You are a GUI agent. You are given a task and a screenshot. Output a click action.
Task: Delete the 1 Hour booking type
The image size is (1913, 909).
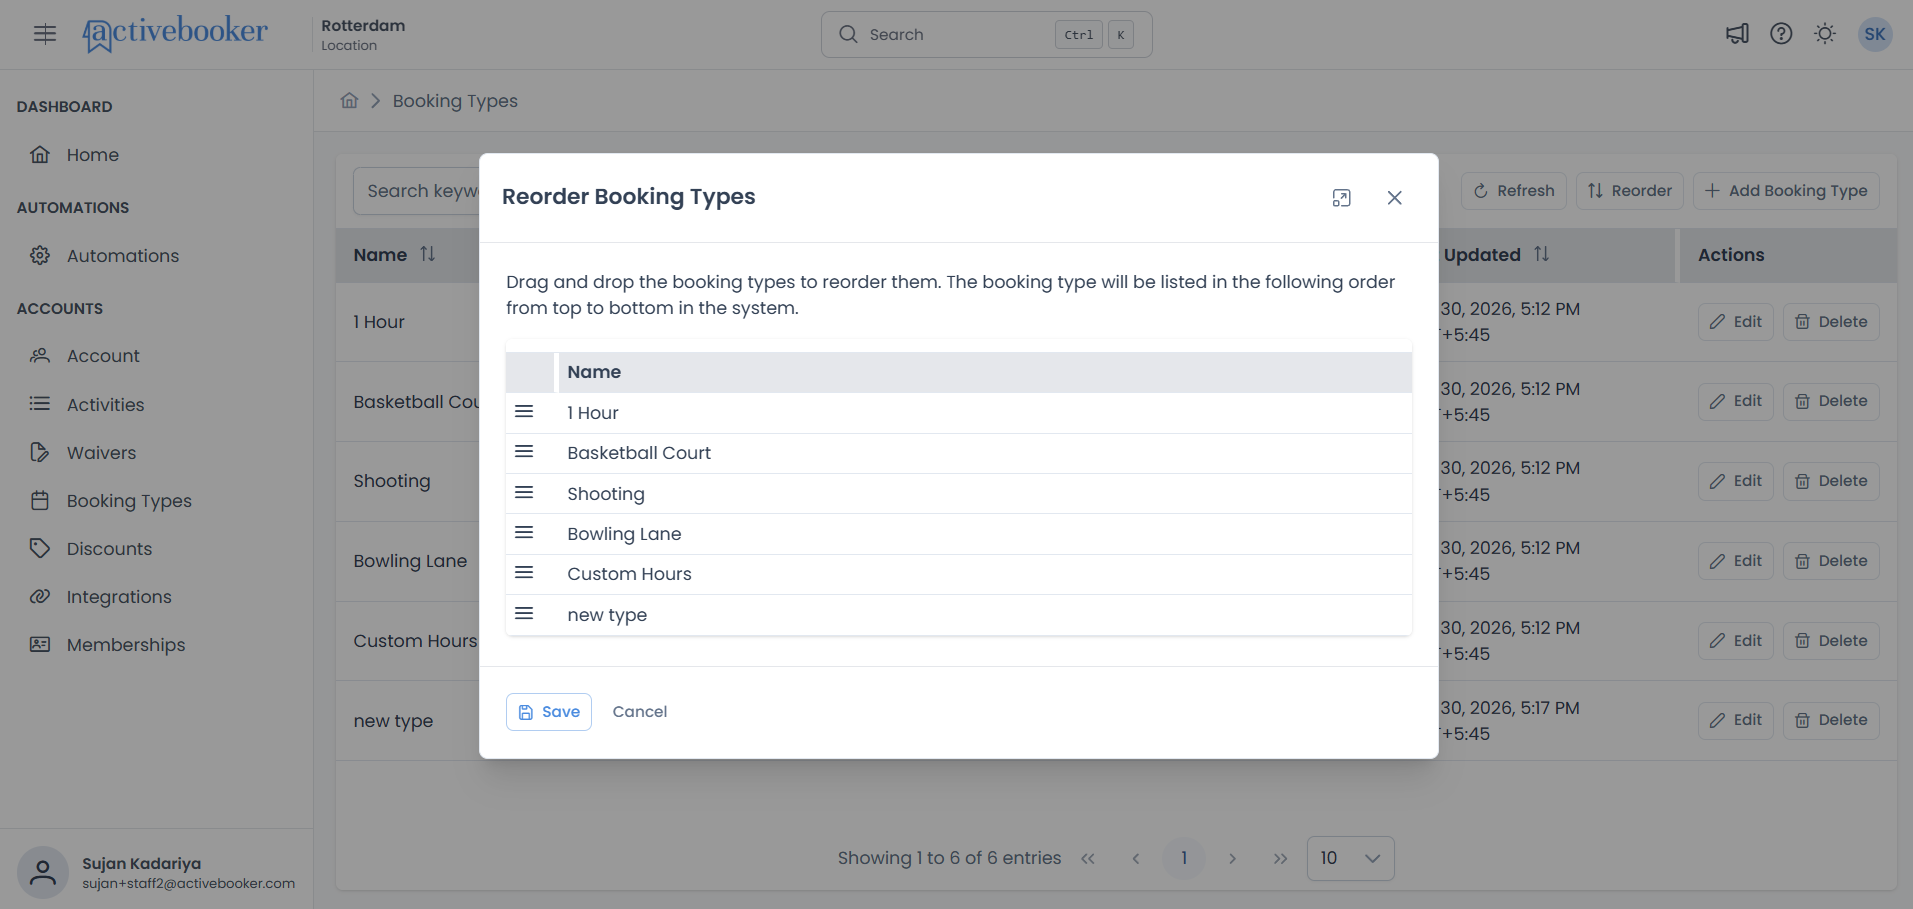[1831, 322]
